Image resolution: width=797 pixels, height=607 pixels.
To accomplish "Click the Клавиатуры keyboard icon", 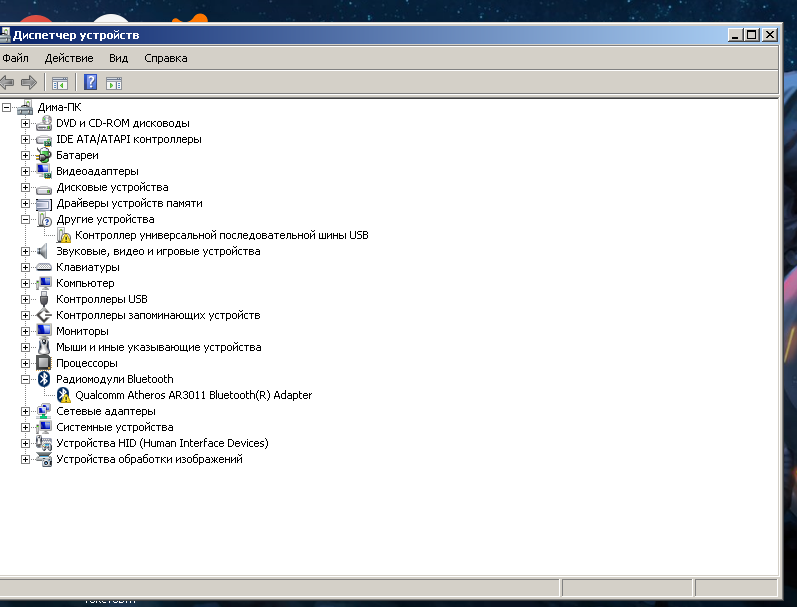I will 44,267.
